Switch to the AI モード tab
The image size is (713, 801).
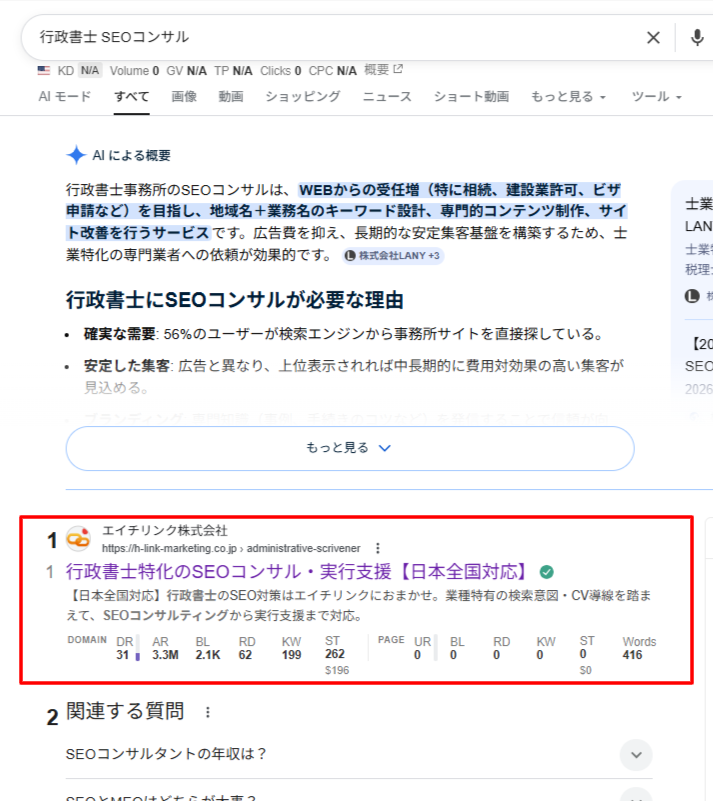tap(64, 96)
